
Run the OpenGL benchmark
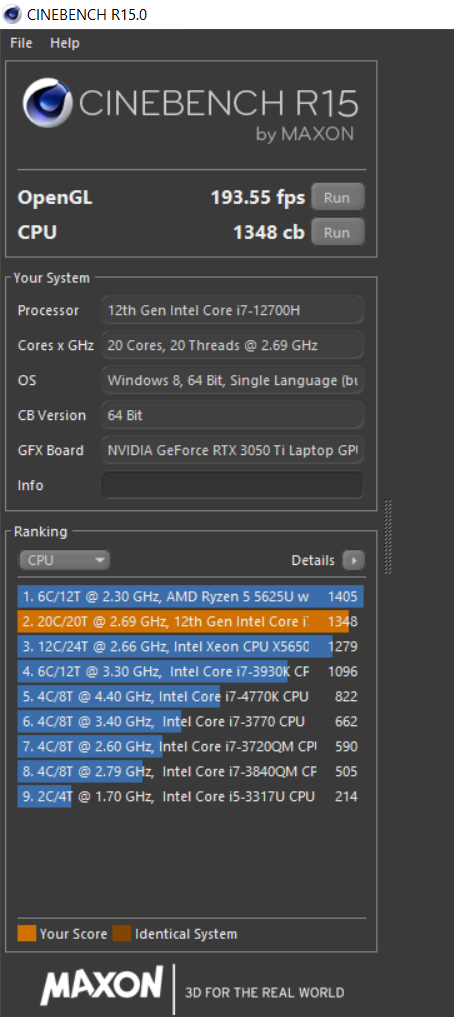pyautogui.click(x=337, y=197)
